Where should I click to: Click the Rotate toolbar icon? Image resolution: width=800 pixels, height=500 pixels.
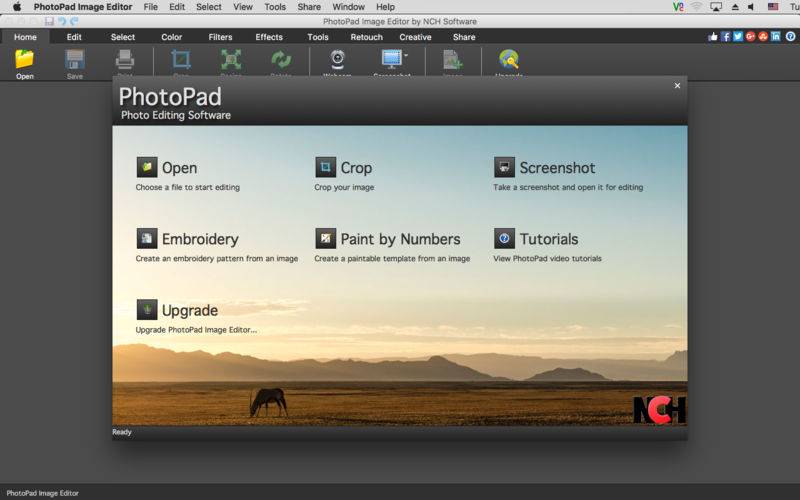tap(281, 59)
